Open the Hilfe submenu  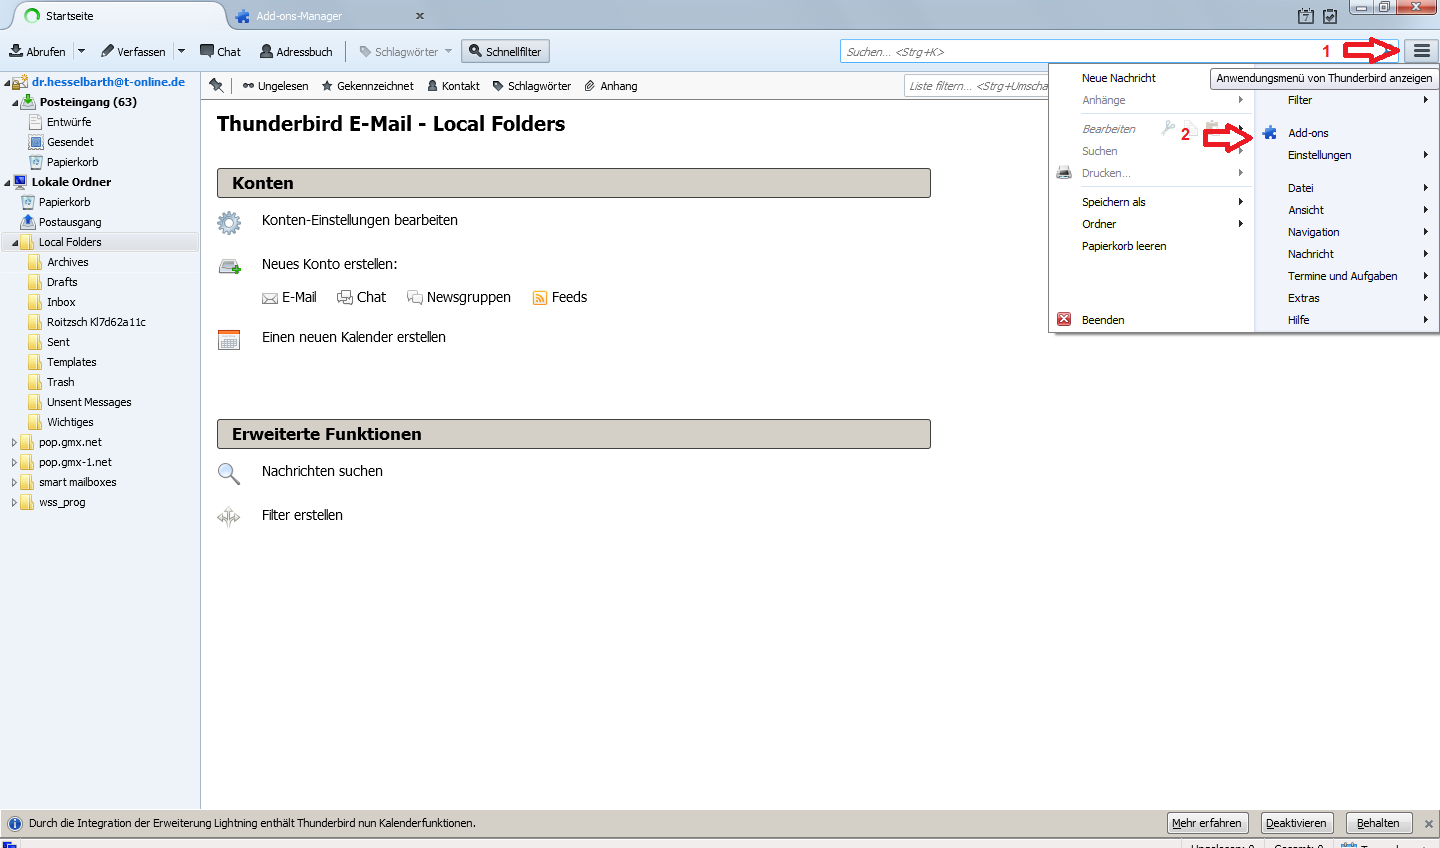tap(1346, 320)
